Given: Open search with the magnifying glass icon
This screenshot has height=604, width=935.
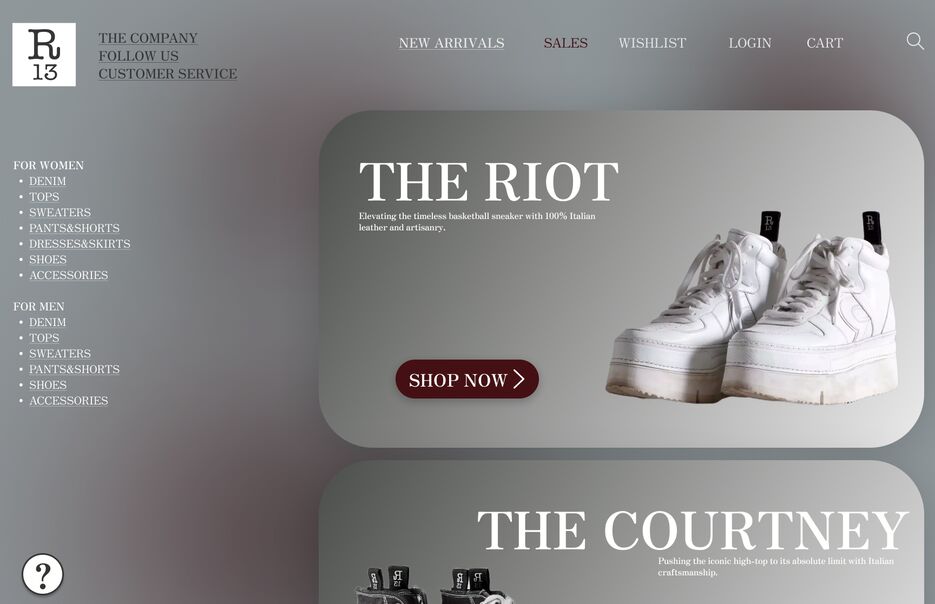Looking at the screenshot, I should (x=915, y=41).
